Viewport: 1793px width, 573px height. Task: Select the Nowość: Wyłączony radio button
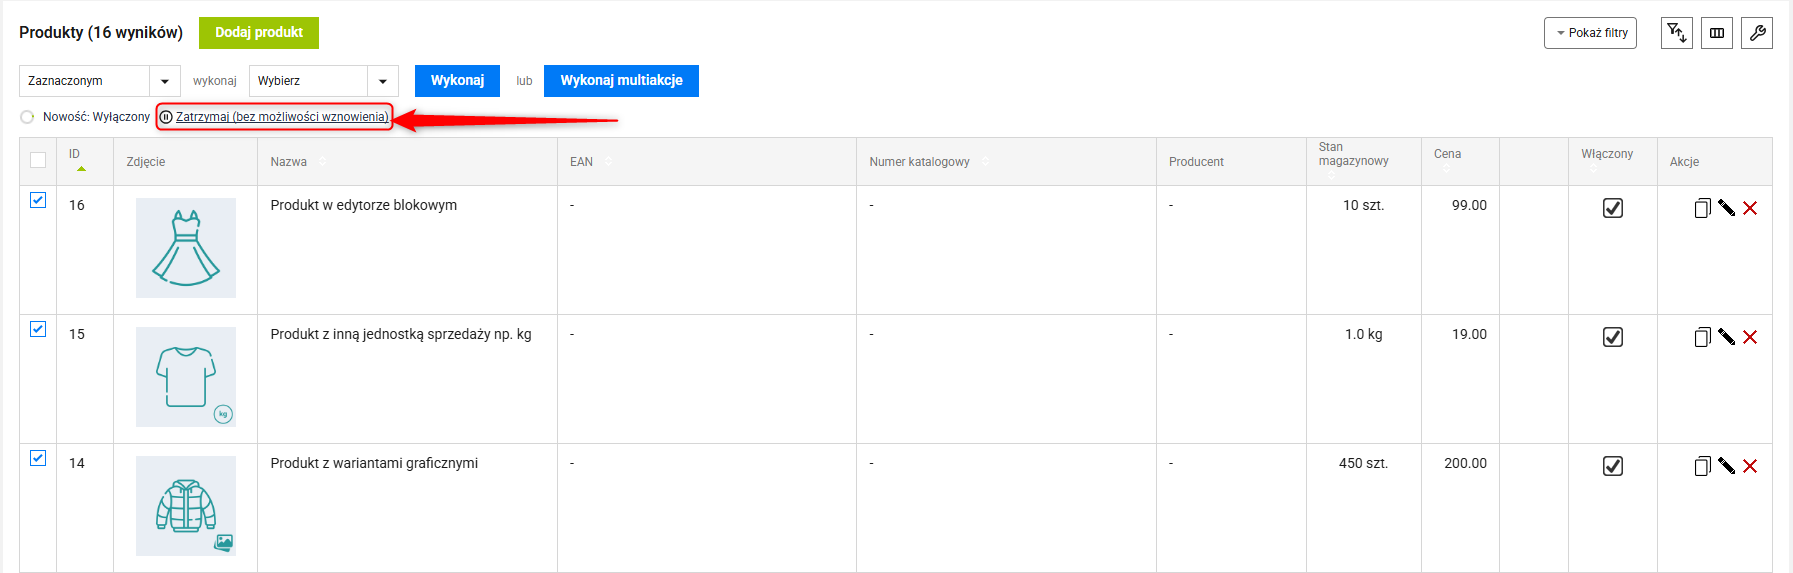pyautogui.click(x=27, y=117)
